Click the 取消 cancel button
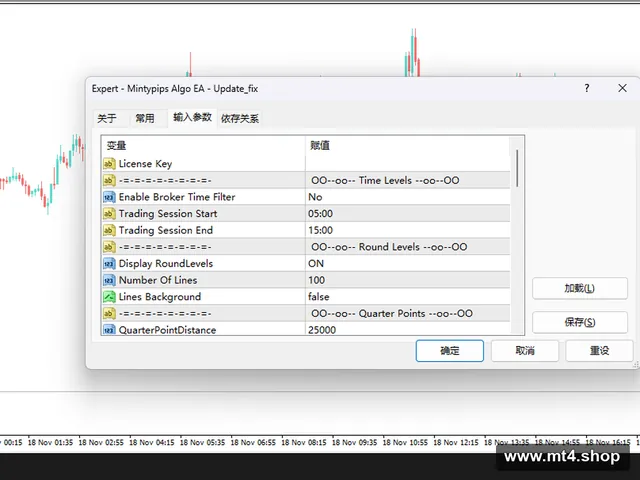Image resolution: width=640 pixels, height=480 pixels. [x=525, y=351]
